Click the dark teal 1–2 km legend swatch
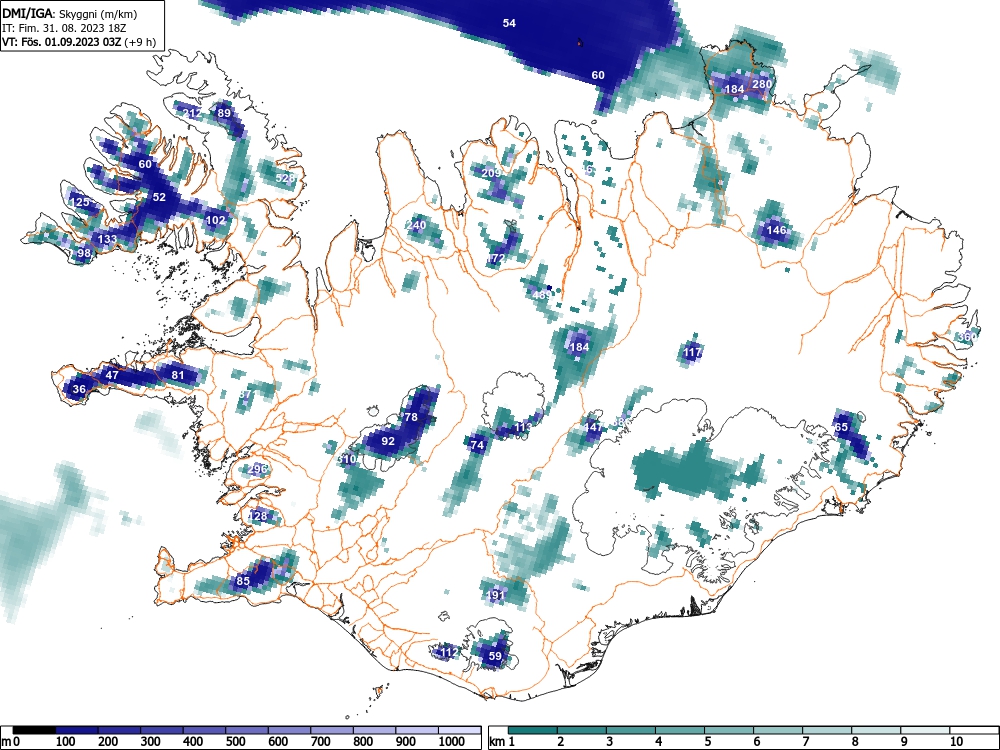This screenshot has height=750, width=1000. click(533, 730)
